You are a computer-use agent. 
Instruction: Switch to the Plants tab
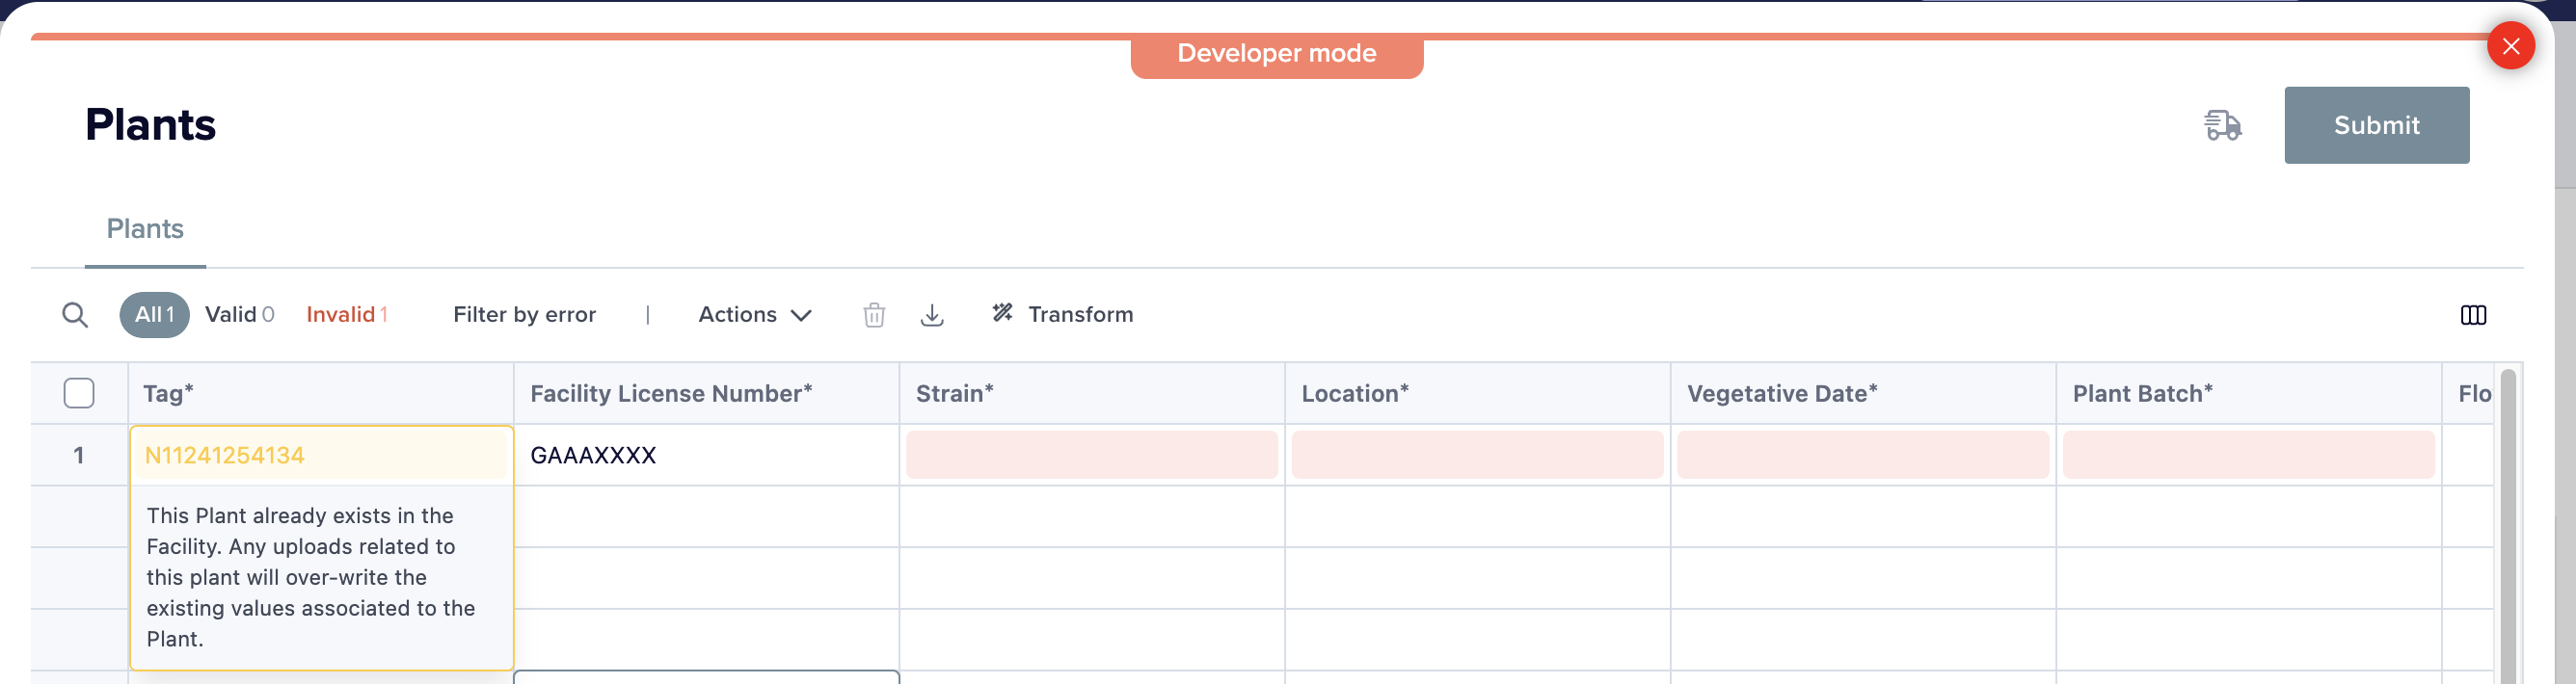[145, 229]
